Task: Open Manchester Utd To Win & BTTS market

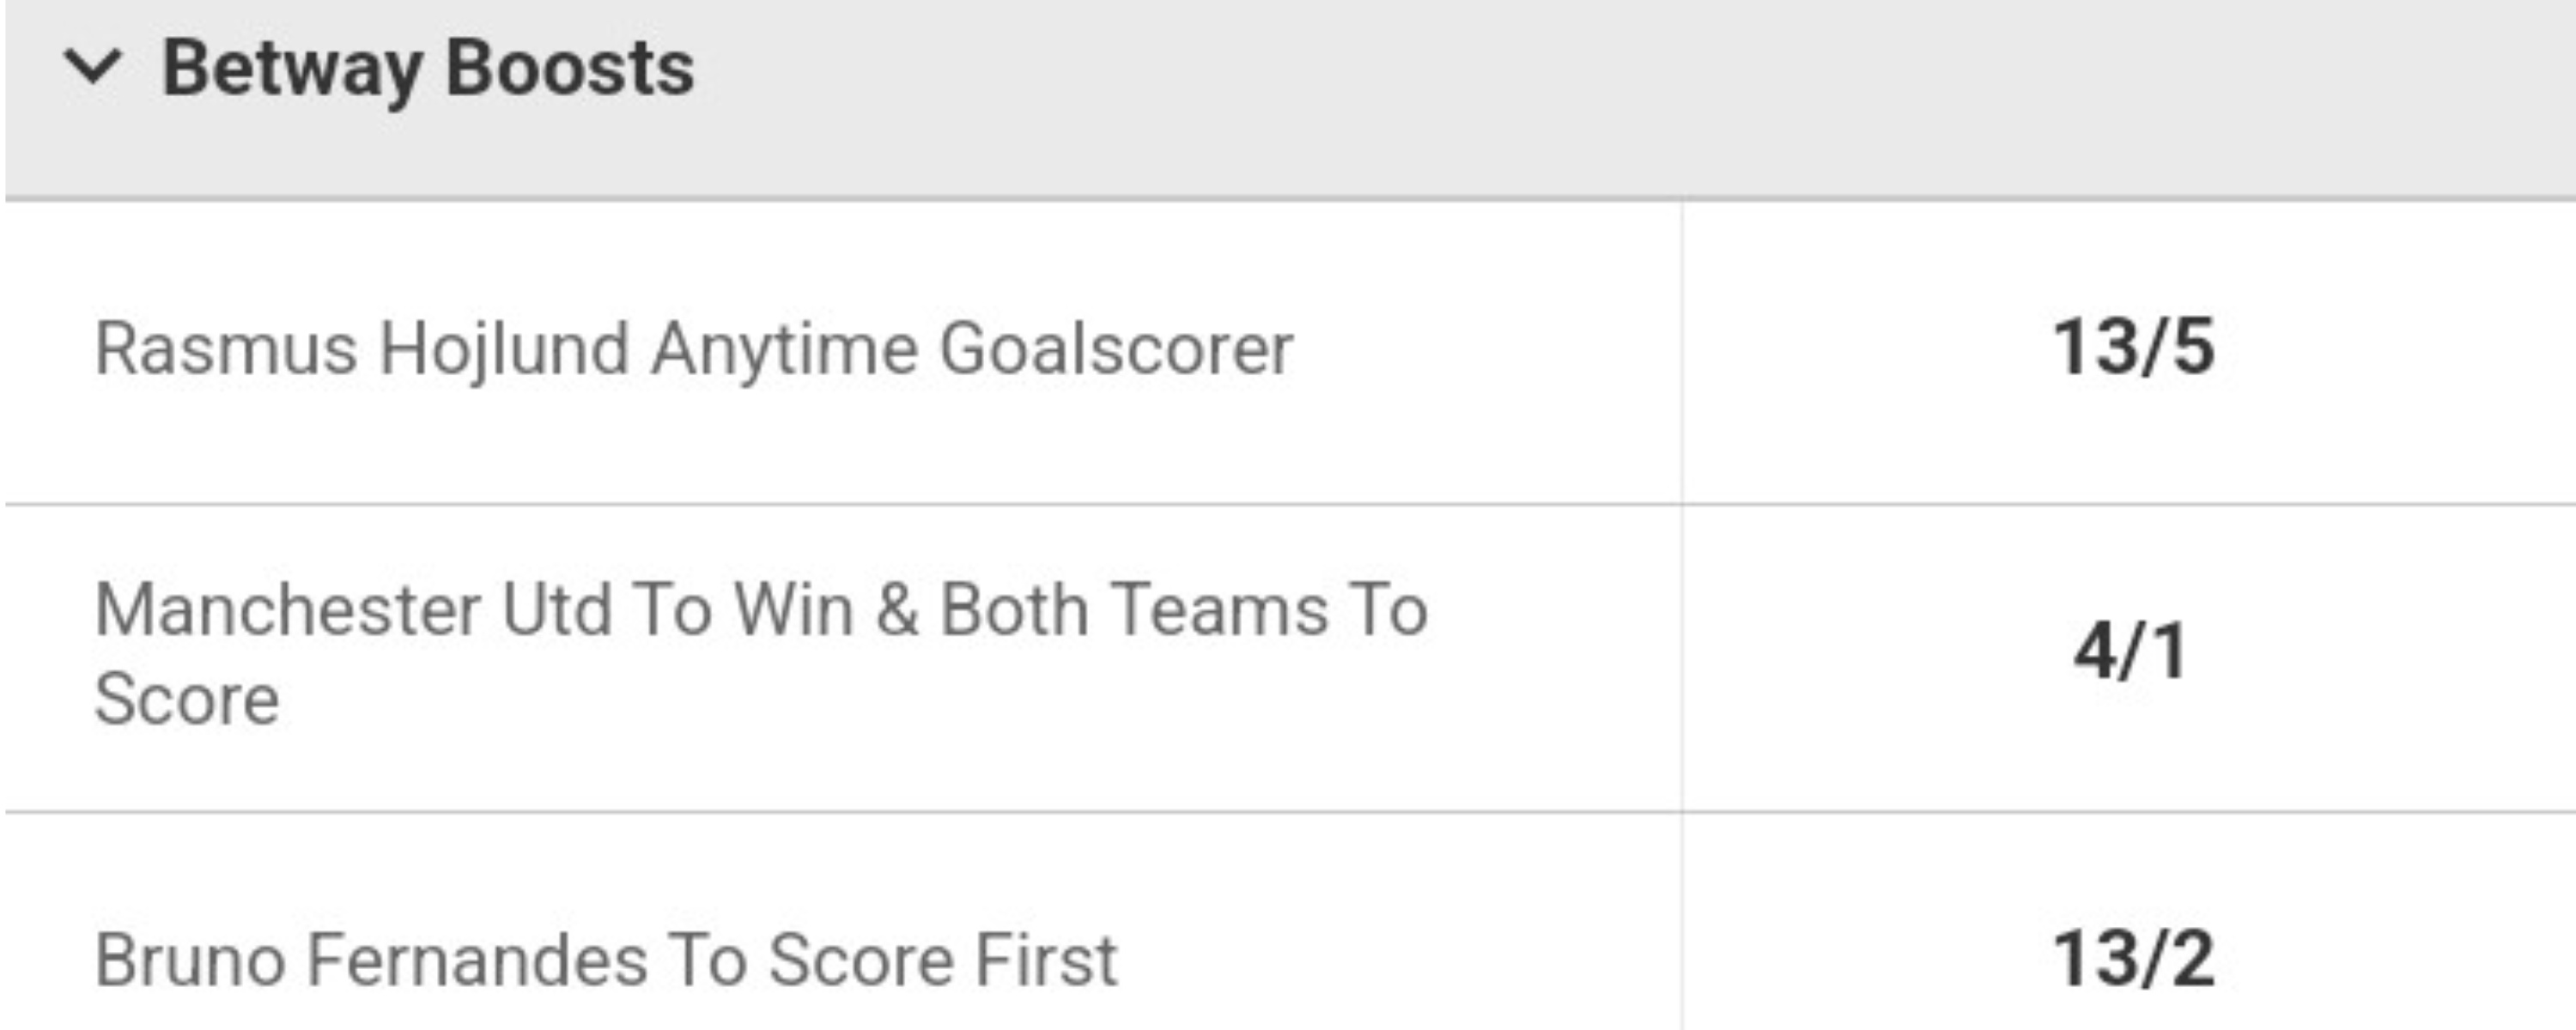Action: 760,610
